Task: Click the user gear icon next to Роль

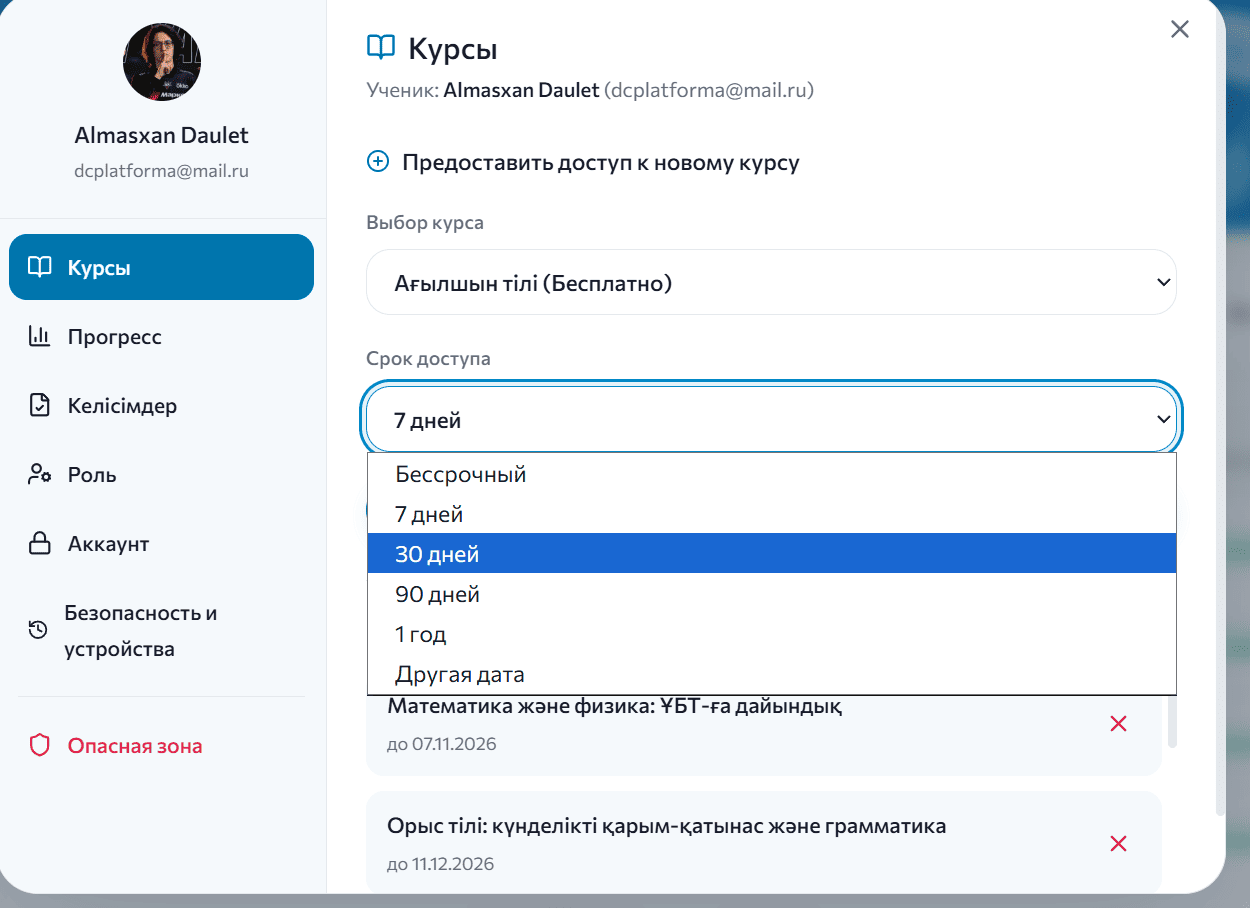Action: click(39, 474)
